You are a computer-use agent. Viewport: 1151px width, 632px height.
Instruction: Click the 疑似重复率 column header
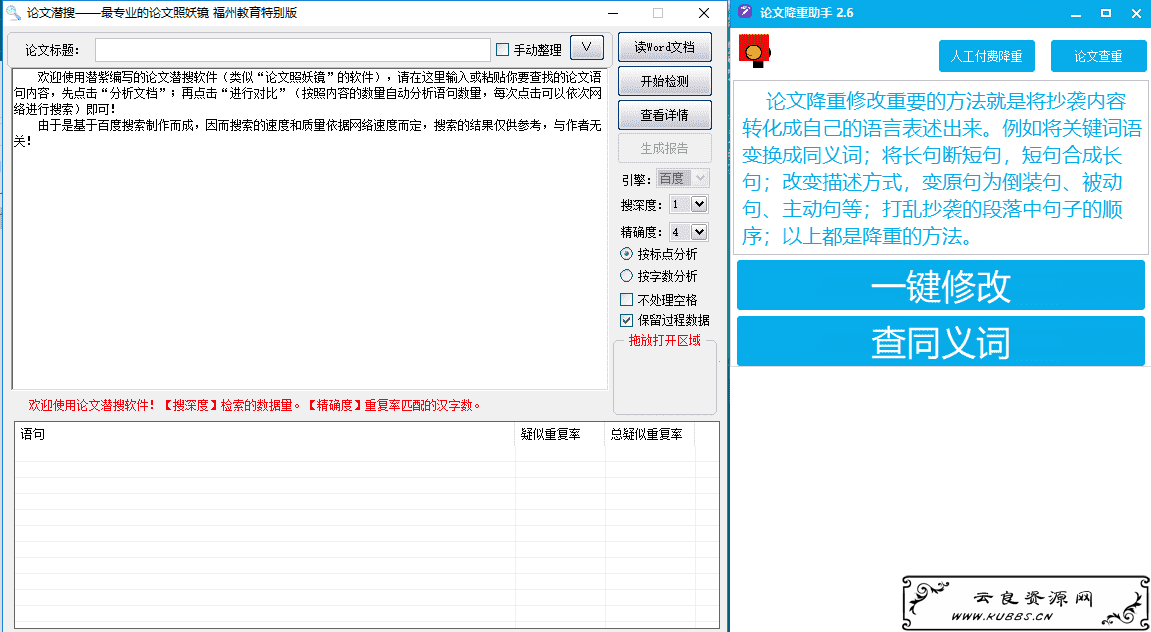[560, 435]
